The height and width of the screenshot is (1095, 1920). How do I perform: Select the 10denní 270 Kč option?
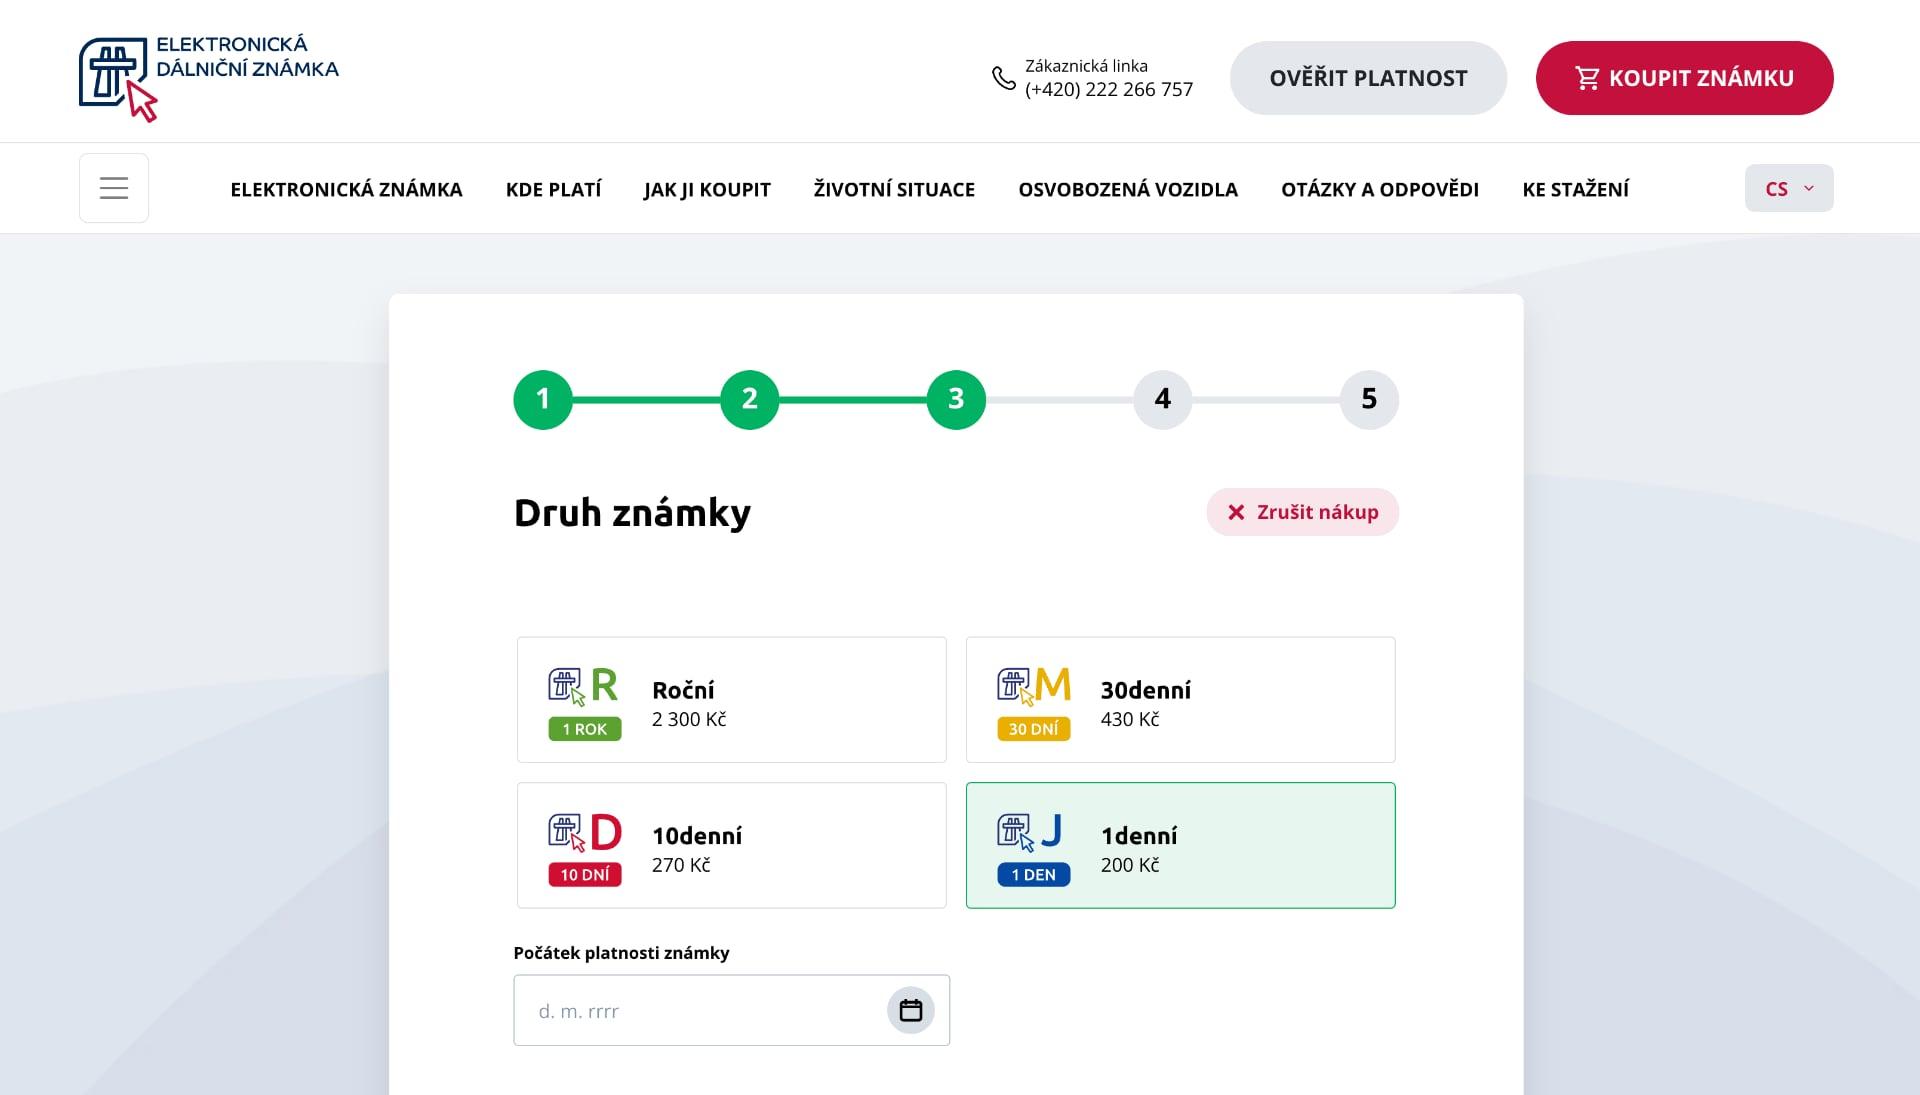coord(732,846)
